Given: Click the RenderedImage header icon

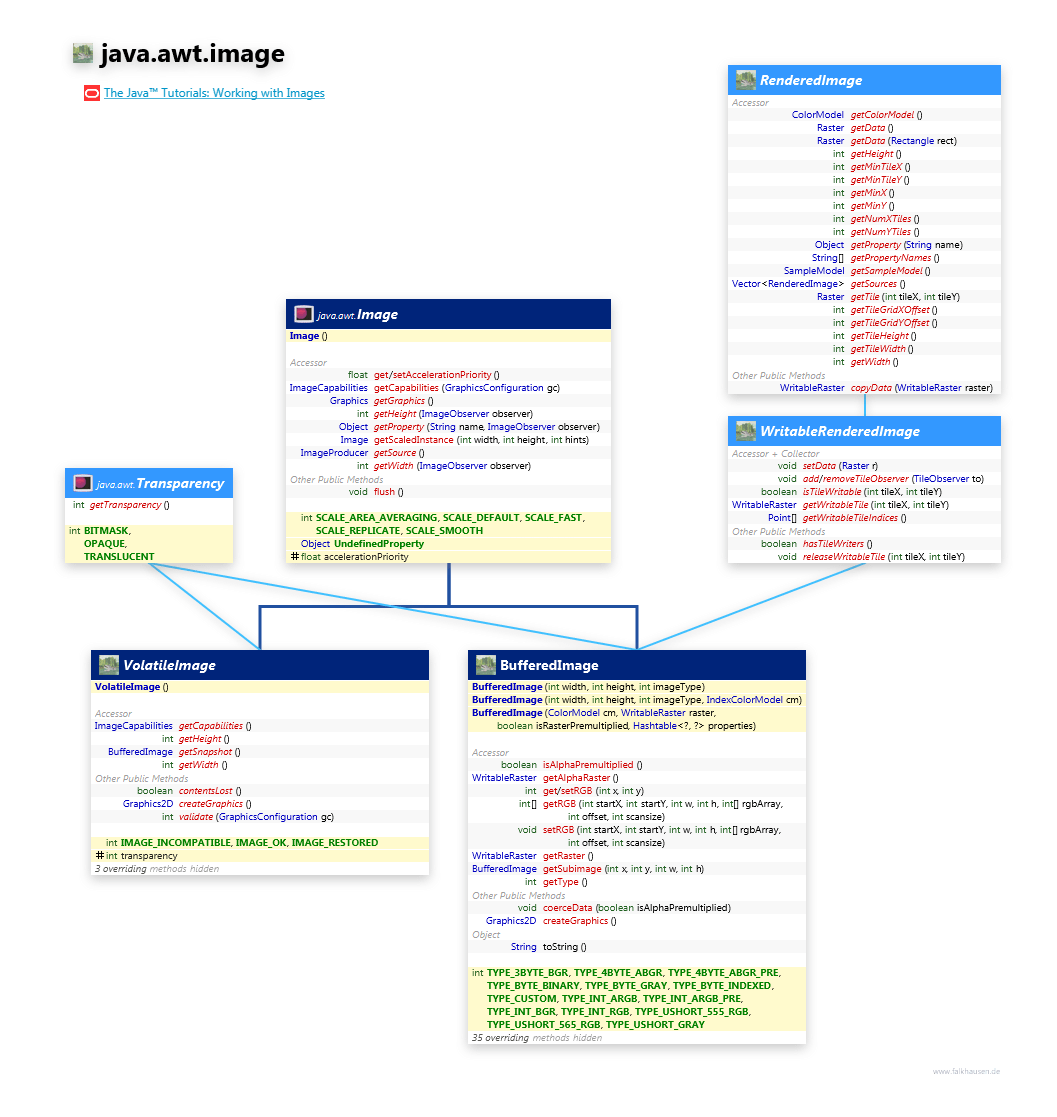Looking at the screenshot, I should tap(746, 80).
